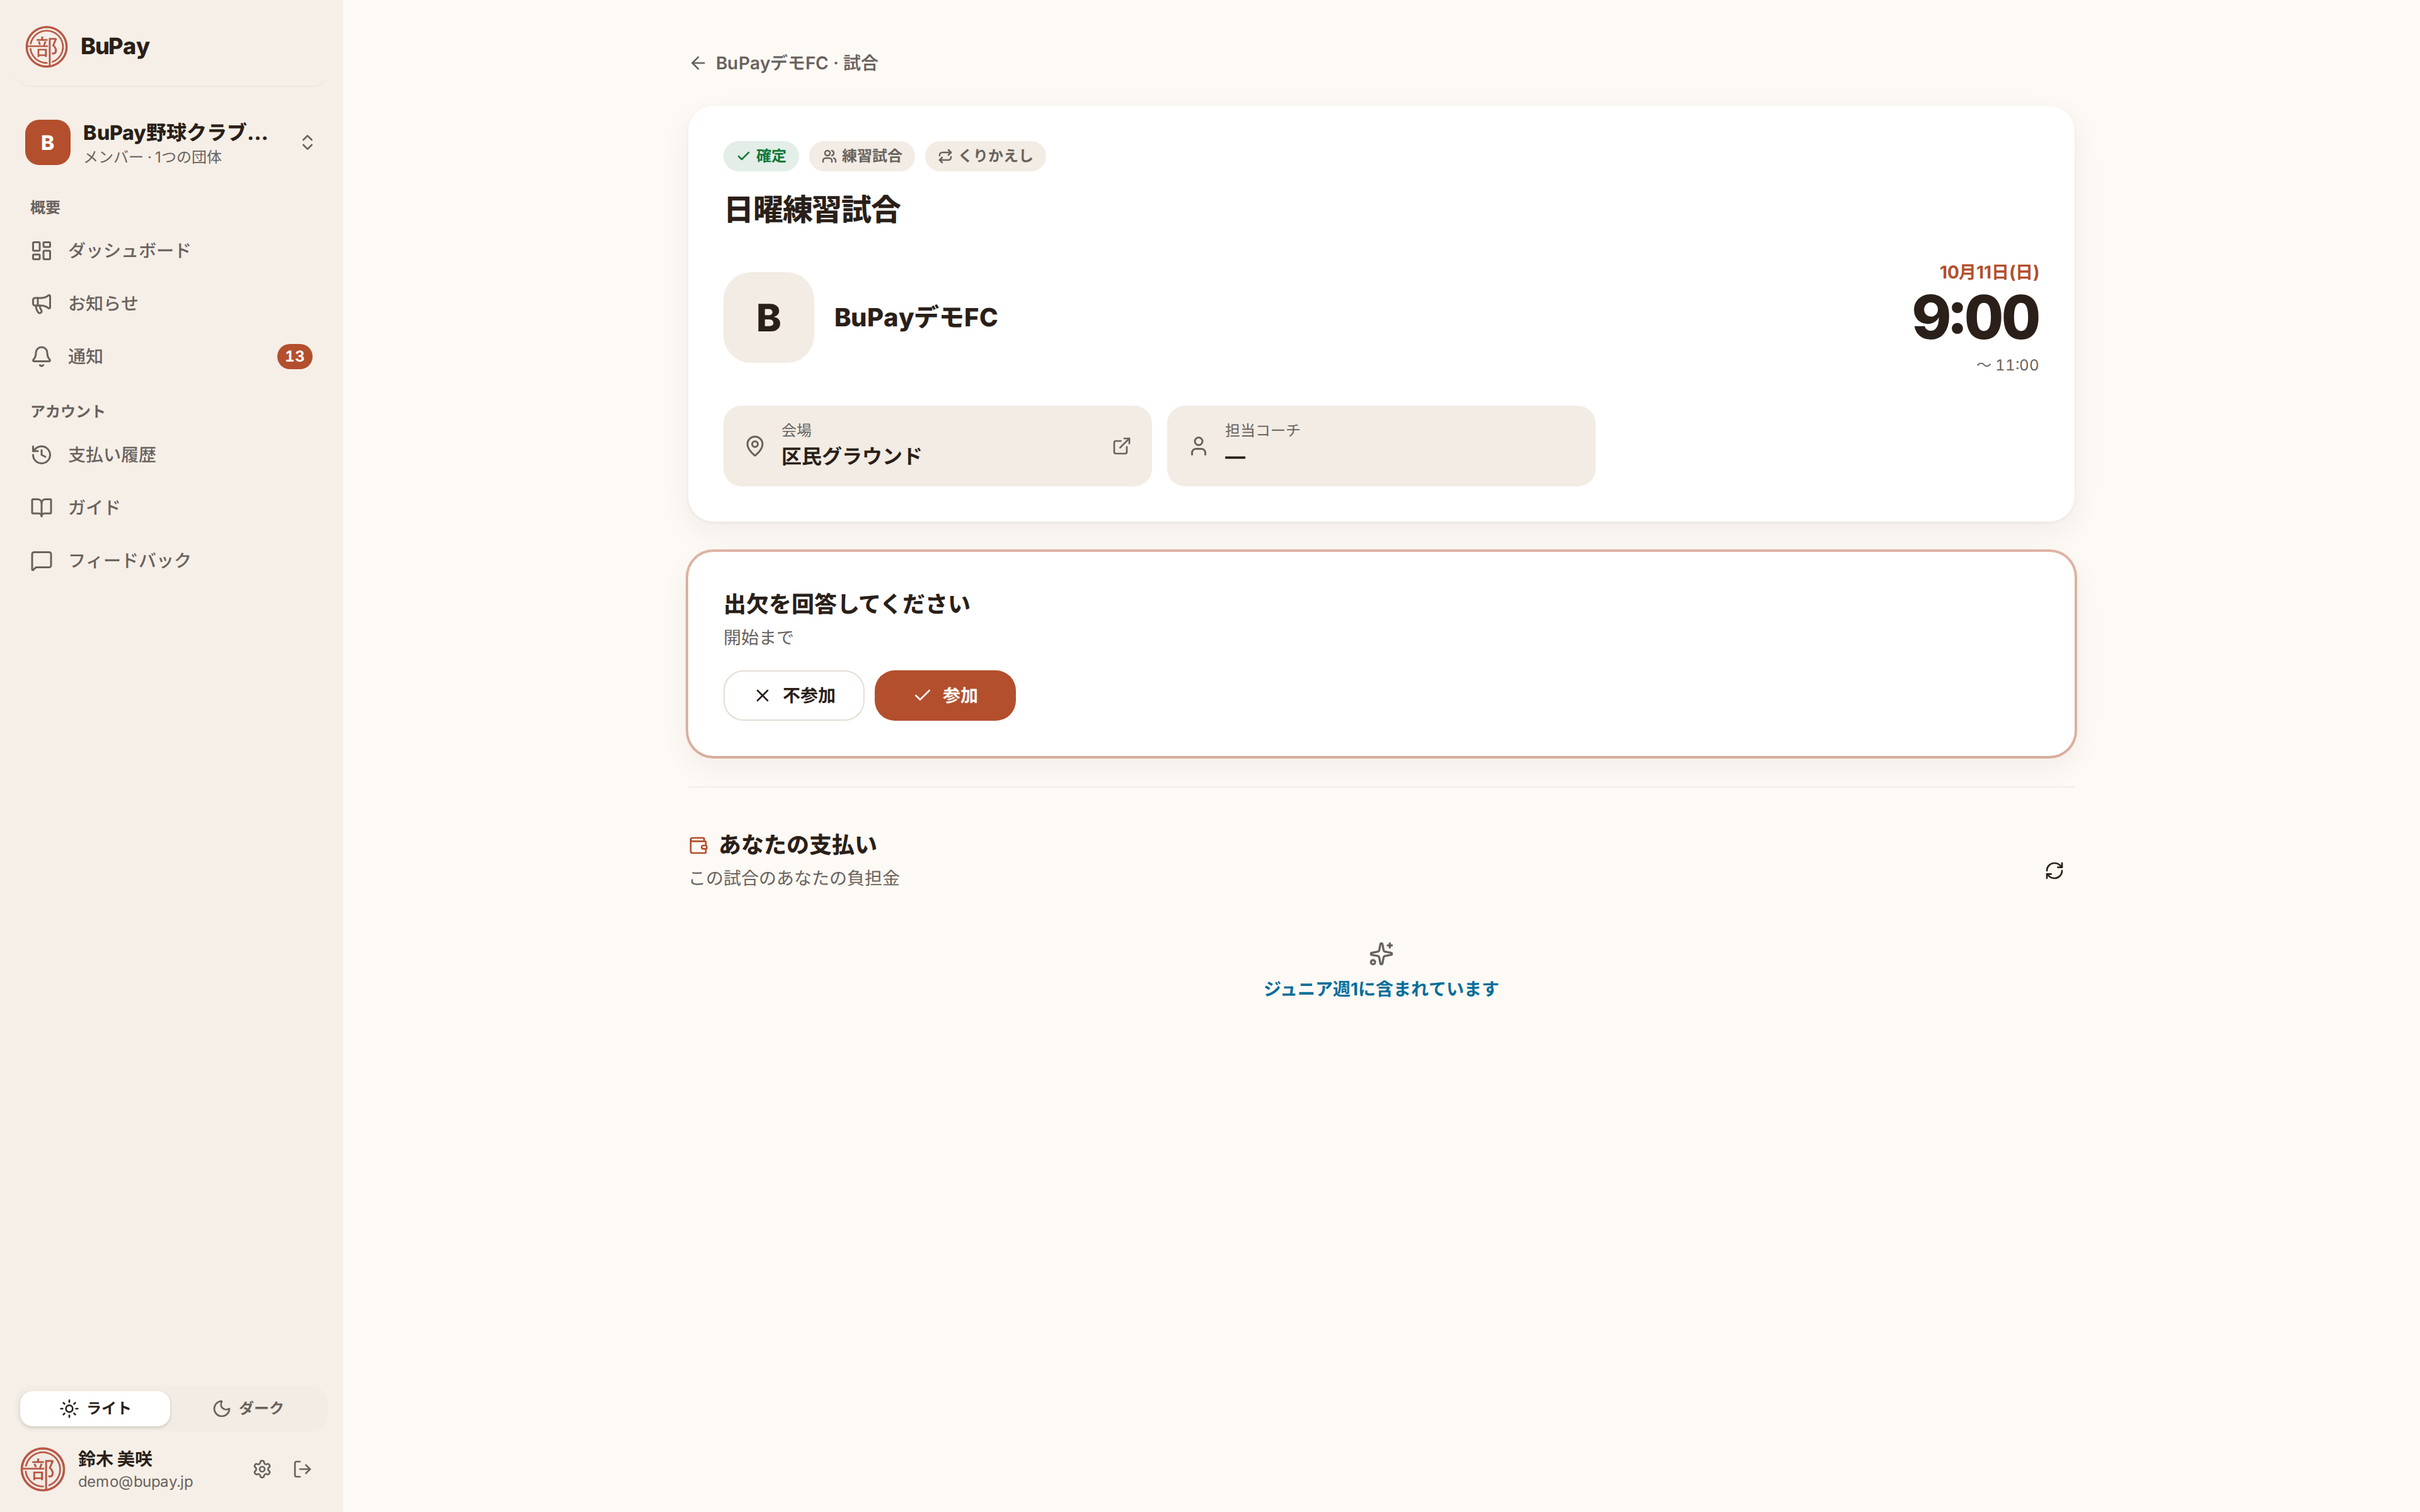This screenshot has height=1512, width=2420.
Task: Click the 不参加 decline button
Action: click(794, 695)
